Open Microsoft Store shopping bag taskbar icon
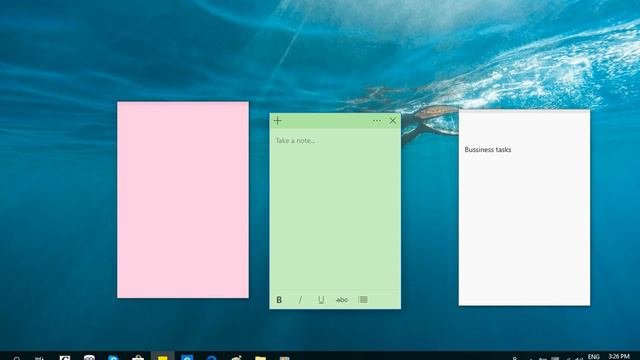Viewport: 640px width, 360px height. [138, 358]
